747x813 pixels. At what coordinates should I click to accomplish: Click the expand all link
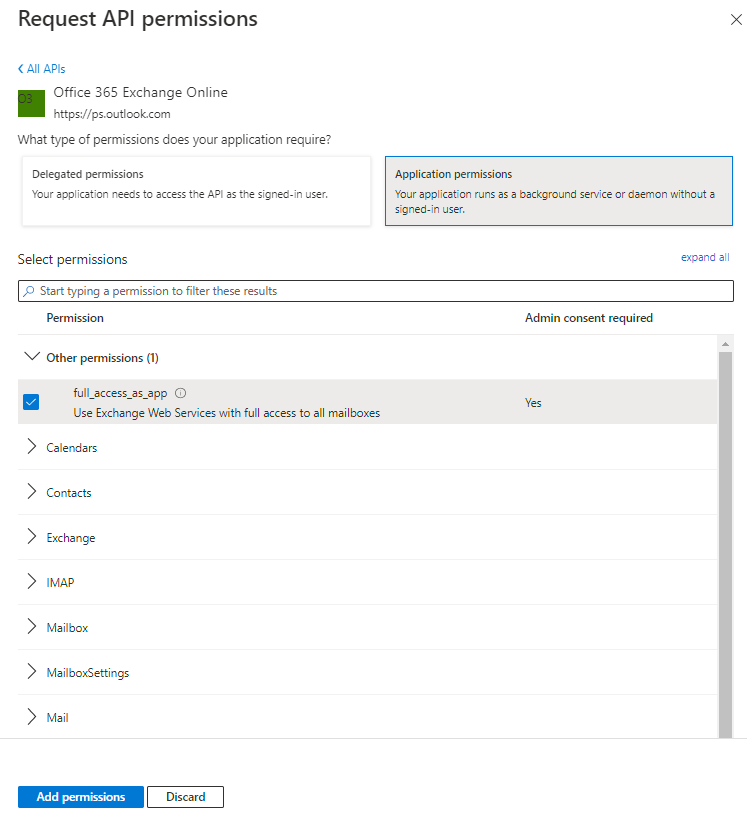(x=705, y=257)
